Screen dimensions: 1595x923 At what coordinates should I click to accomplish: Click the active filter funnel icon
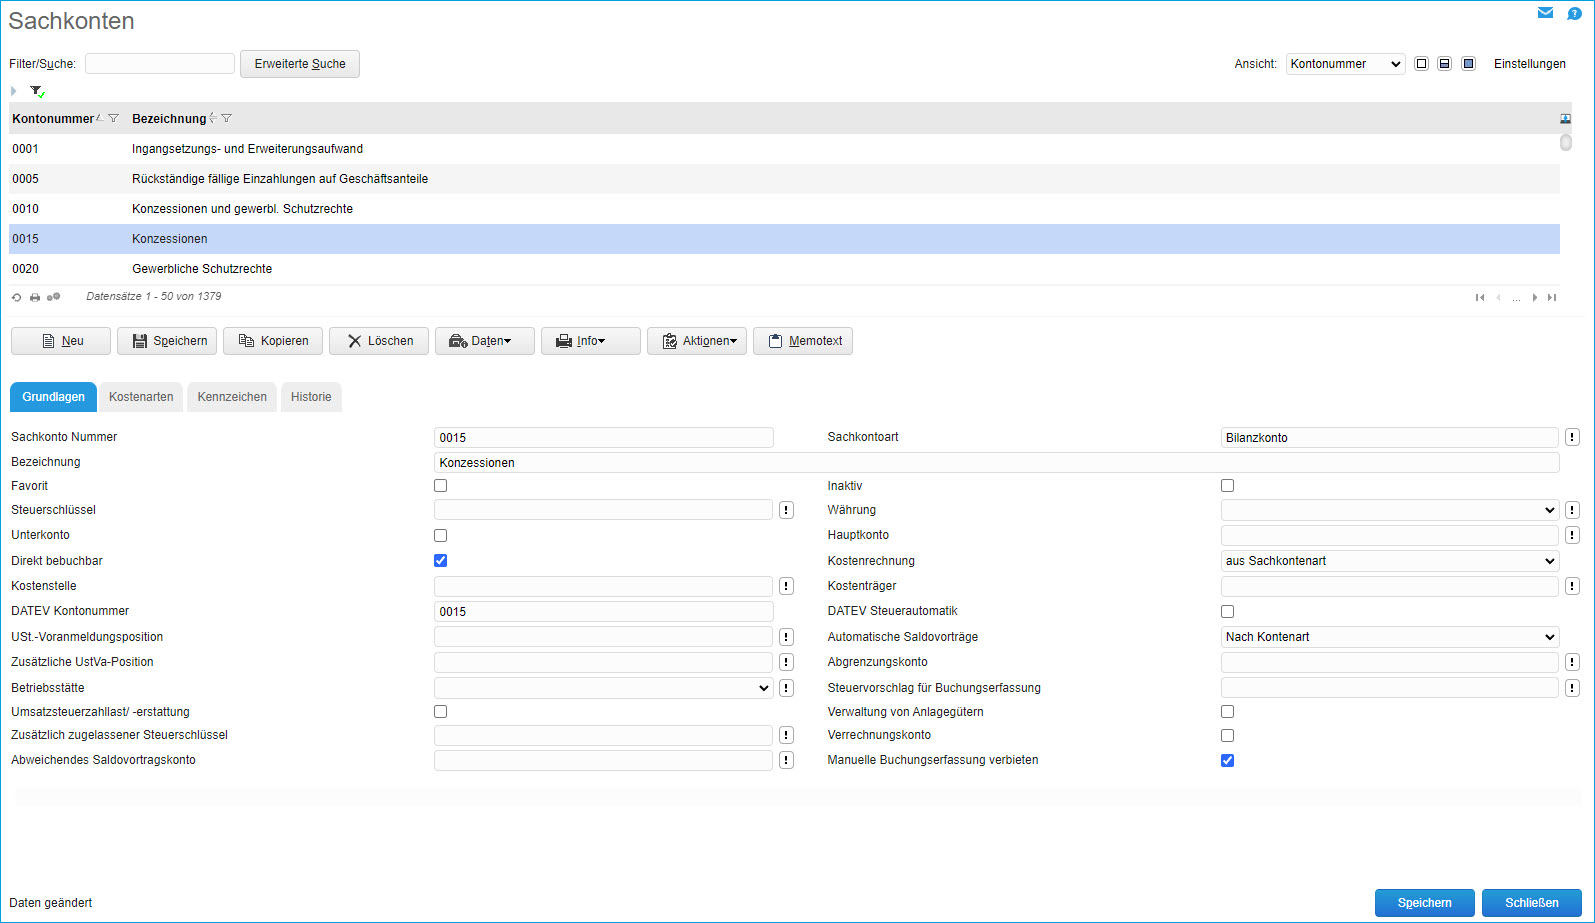[37, 91]
